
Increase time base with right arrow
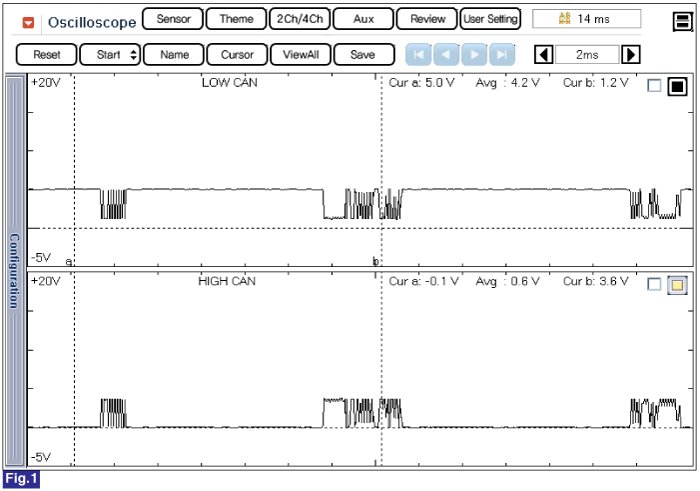(x=631, y=55)
